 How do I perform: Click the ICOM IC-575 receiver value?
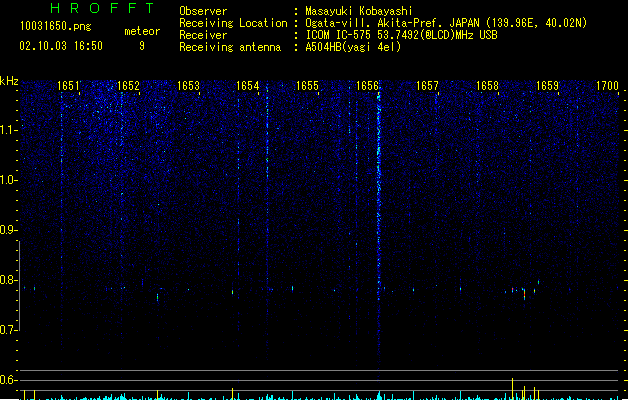401,35
